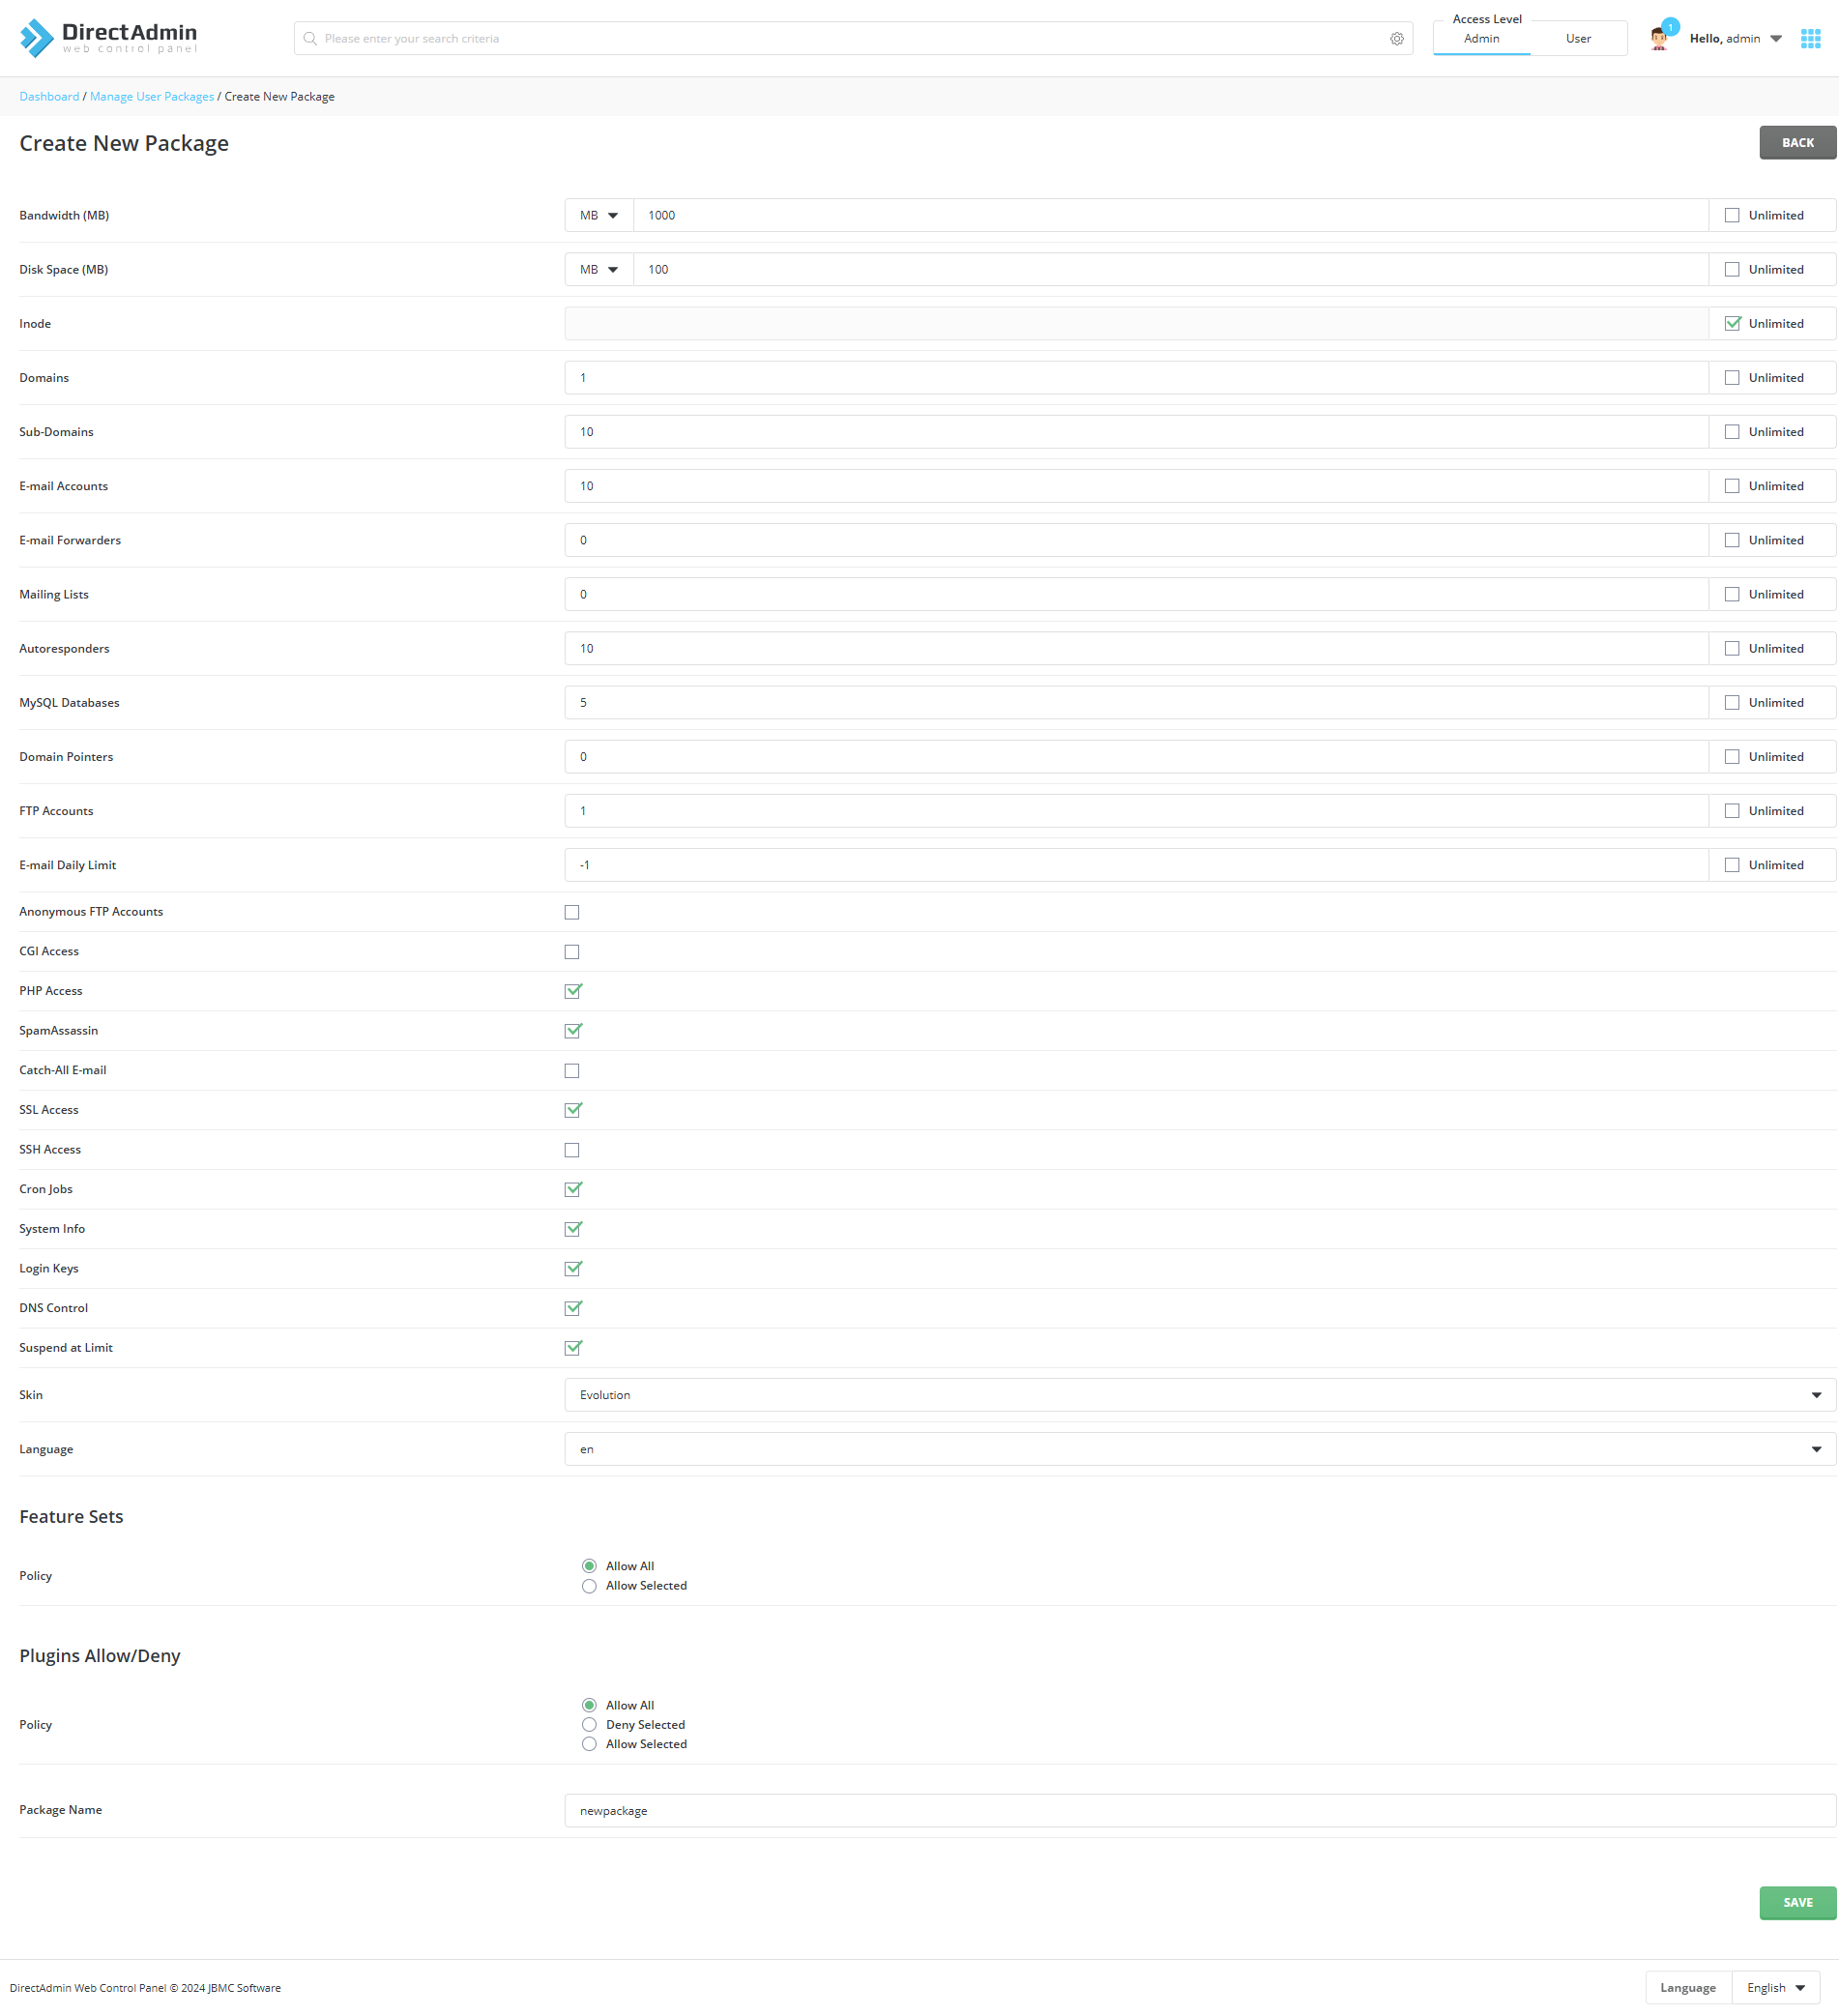Enable Anonymous FTP Accounts checkbox
Viewport: 1839px width, 2016px height.
click(572, 911)
